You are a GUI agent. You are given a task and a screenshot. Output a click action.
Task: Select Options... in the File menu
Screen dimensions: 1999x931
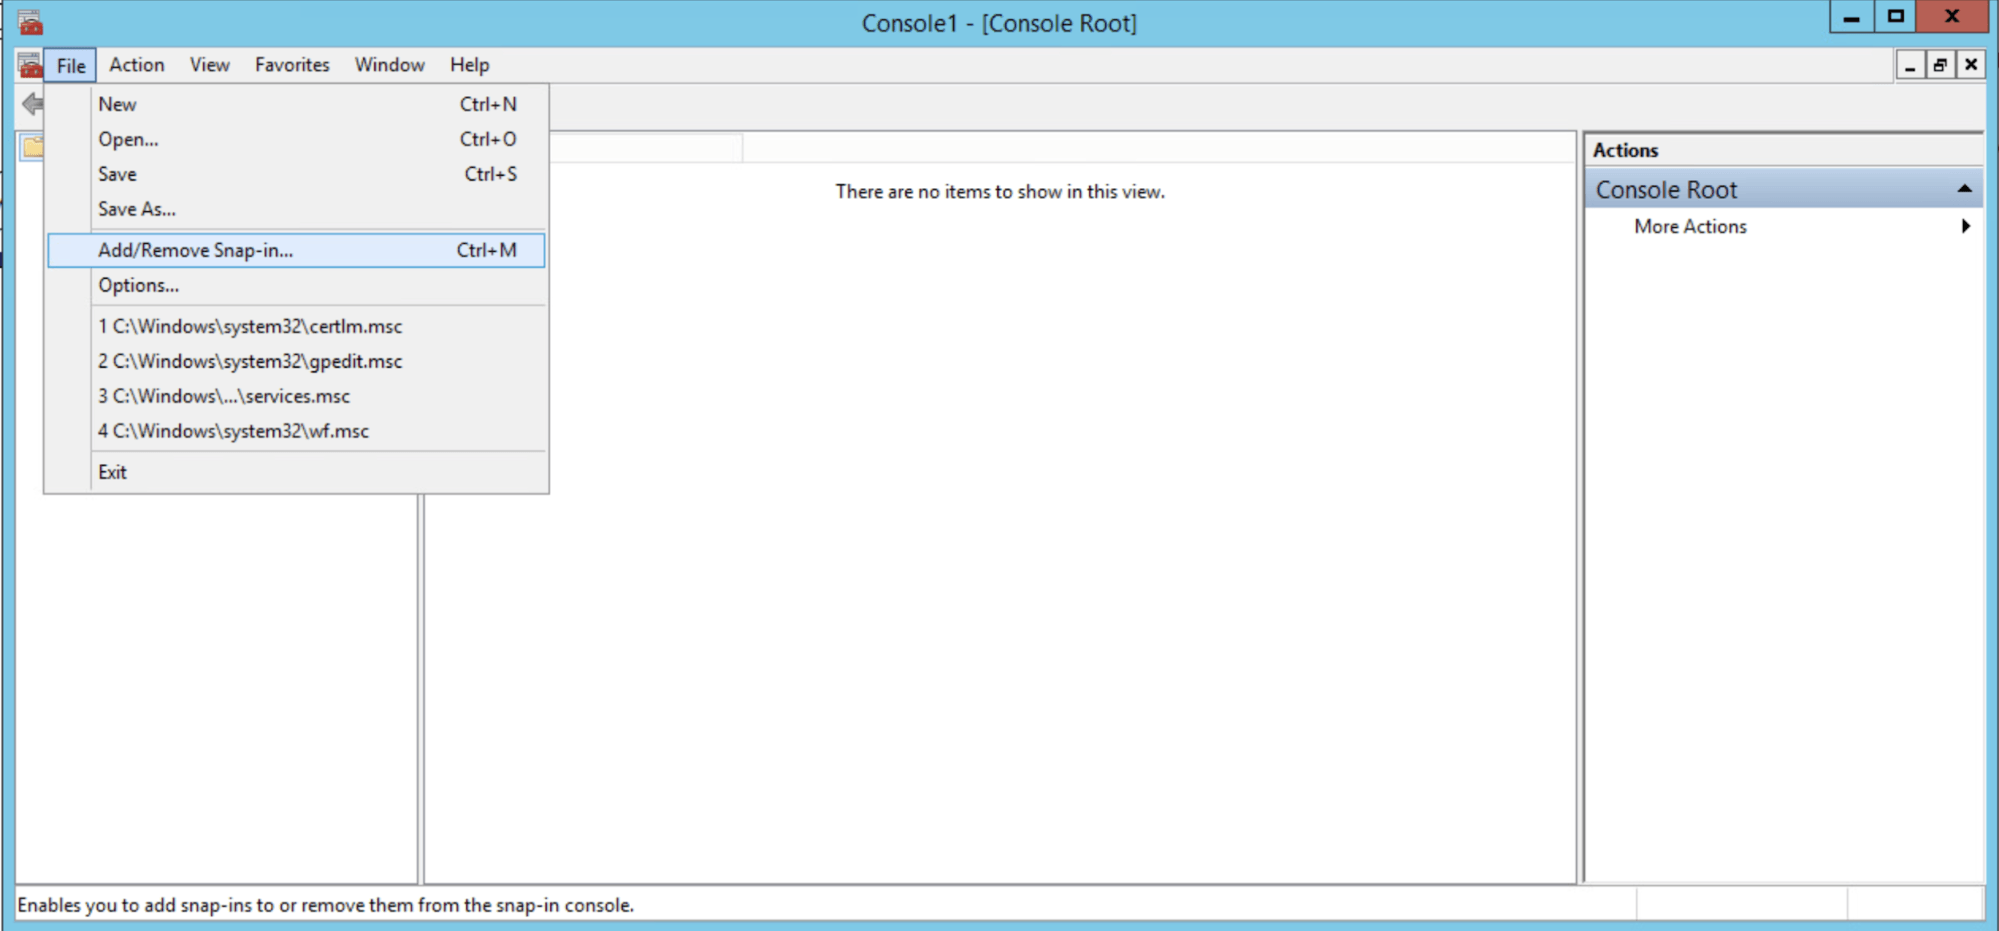(x=139, y=285)
